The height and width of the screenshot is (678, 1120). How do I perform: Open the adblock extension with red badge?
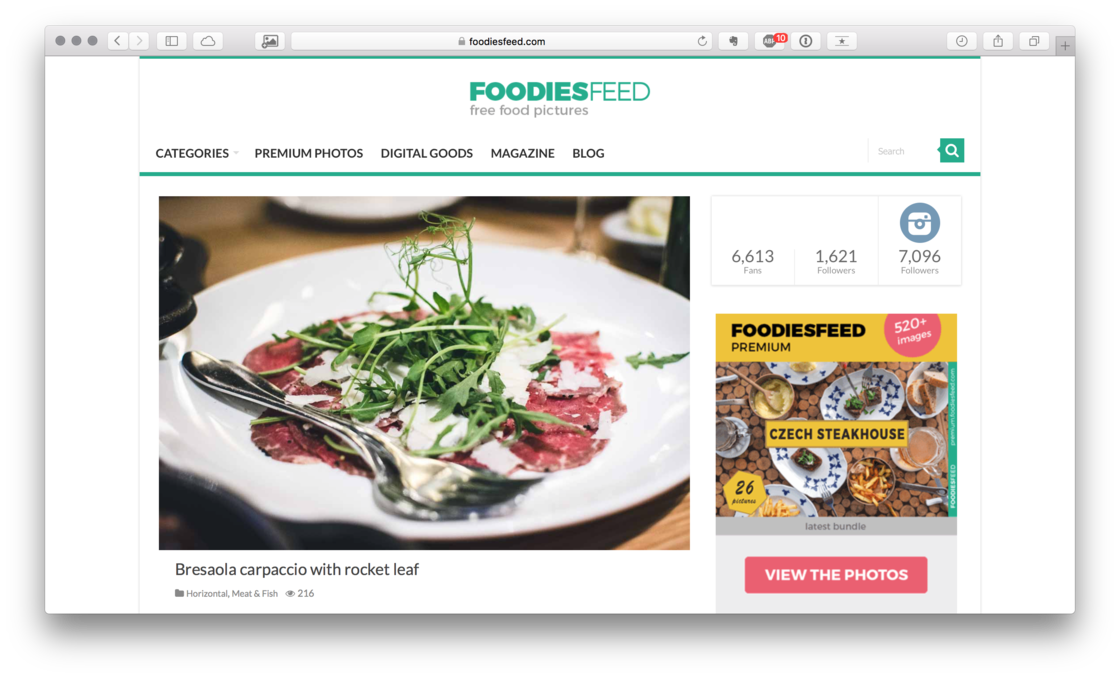[771, 41]
